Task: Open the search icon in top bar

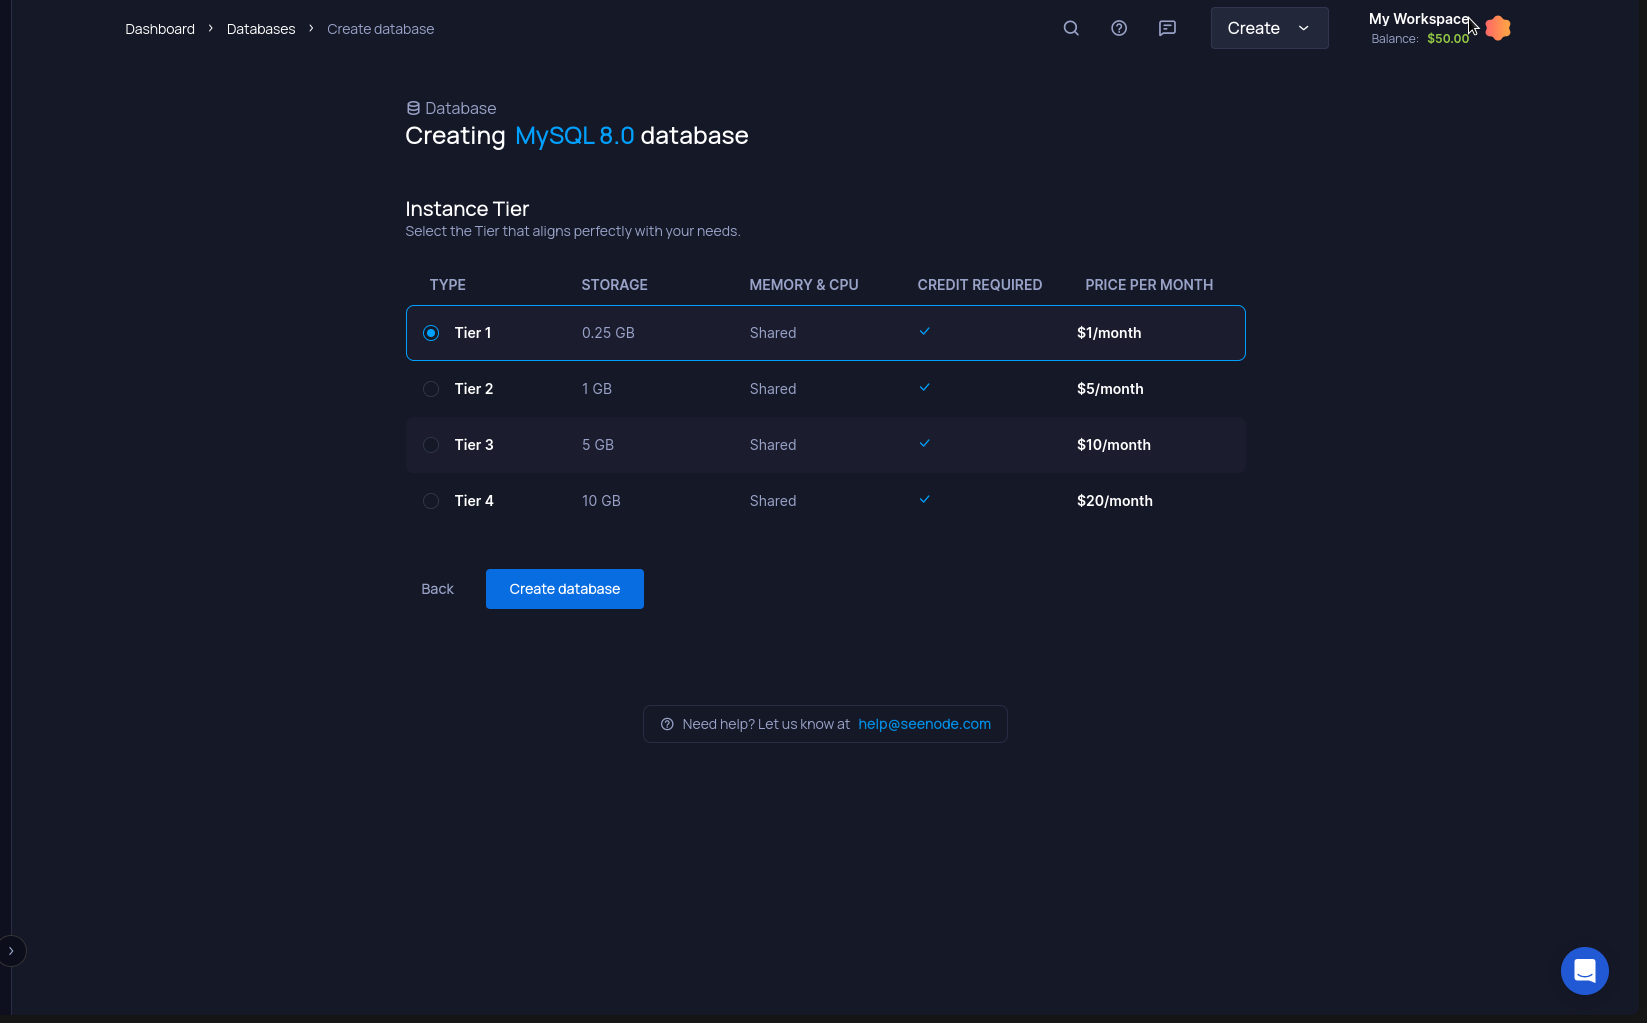Action: click(x=1071, y=28)
